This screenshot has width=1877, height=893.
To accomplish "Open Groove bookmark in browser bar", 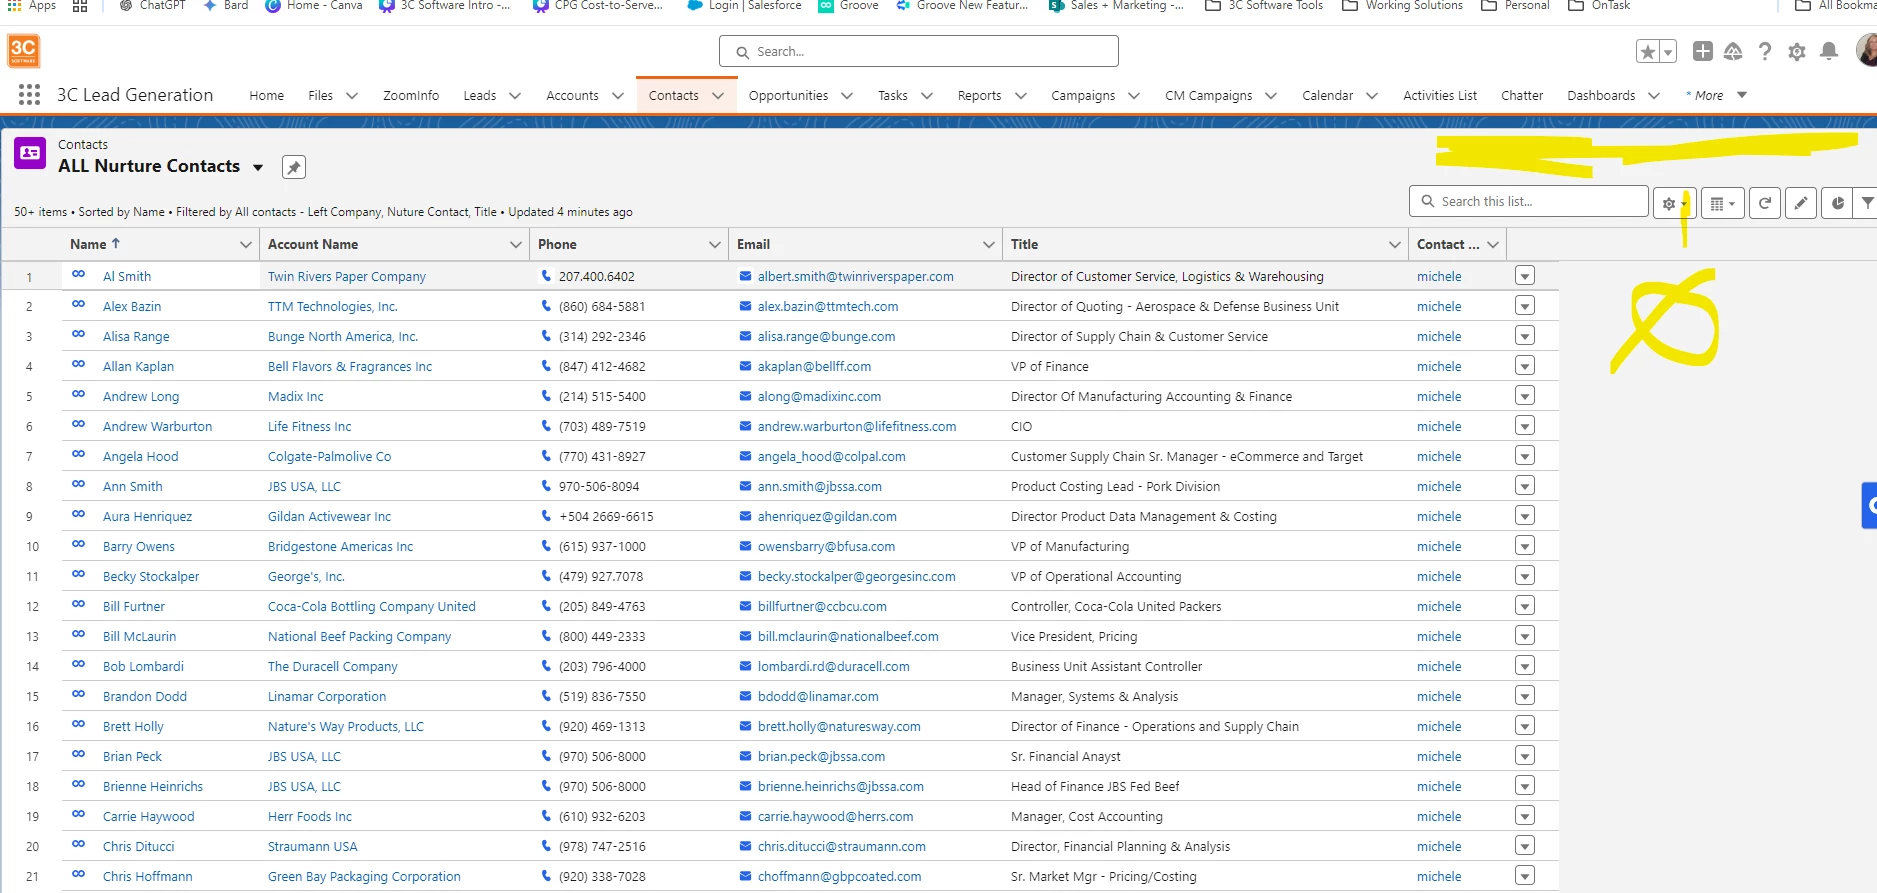I will [x=848, y=5].
